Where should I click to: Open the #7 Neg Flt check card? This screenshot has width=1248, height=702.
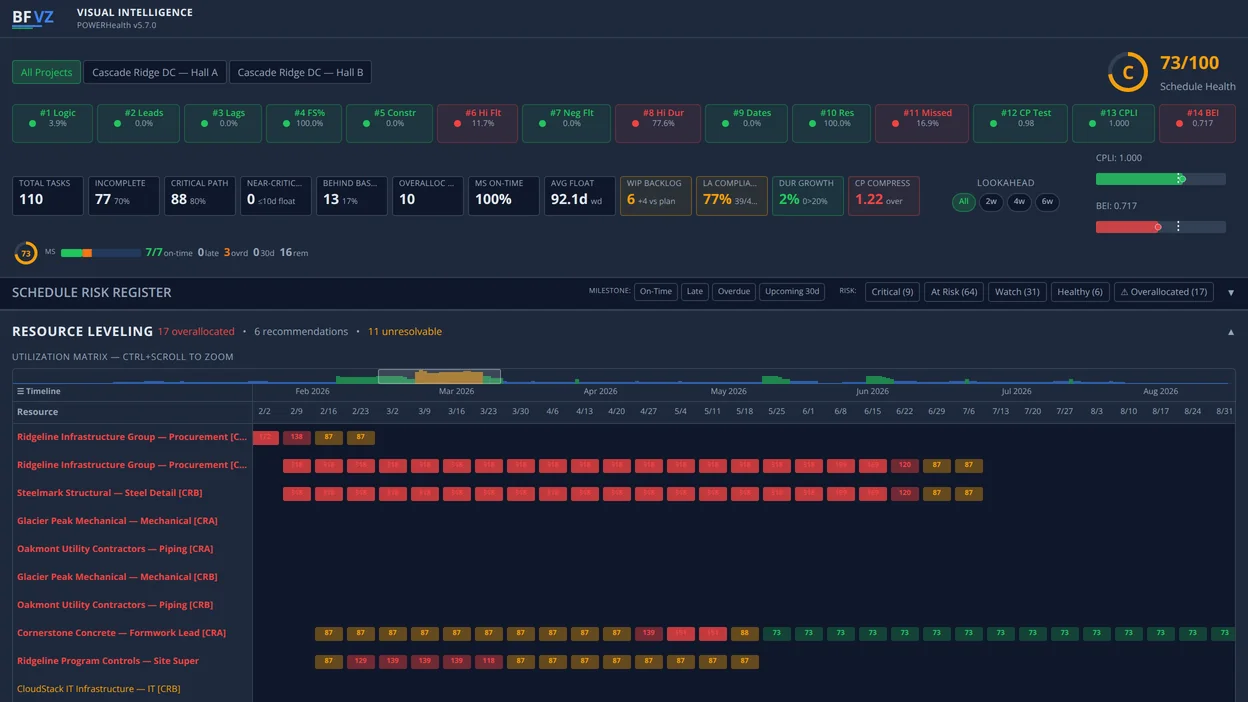[x=566, y=123]
